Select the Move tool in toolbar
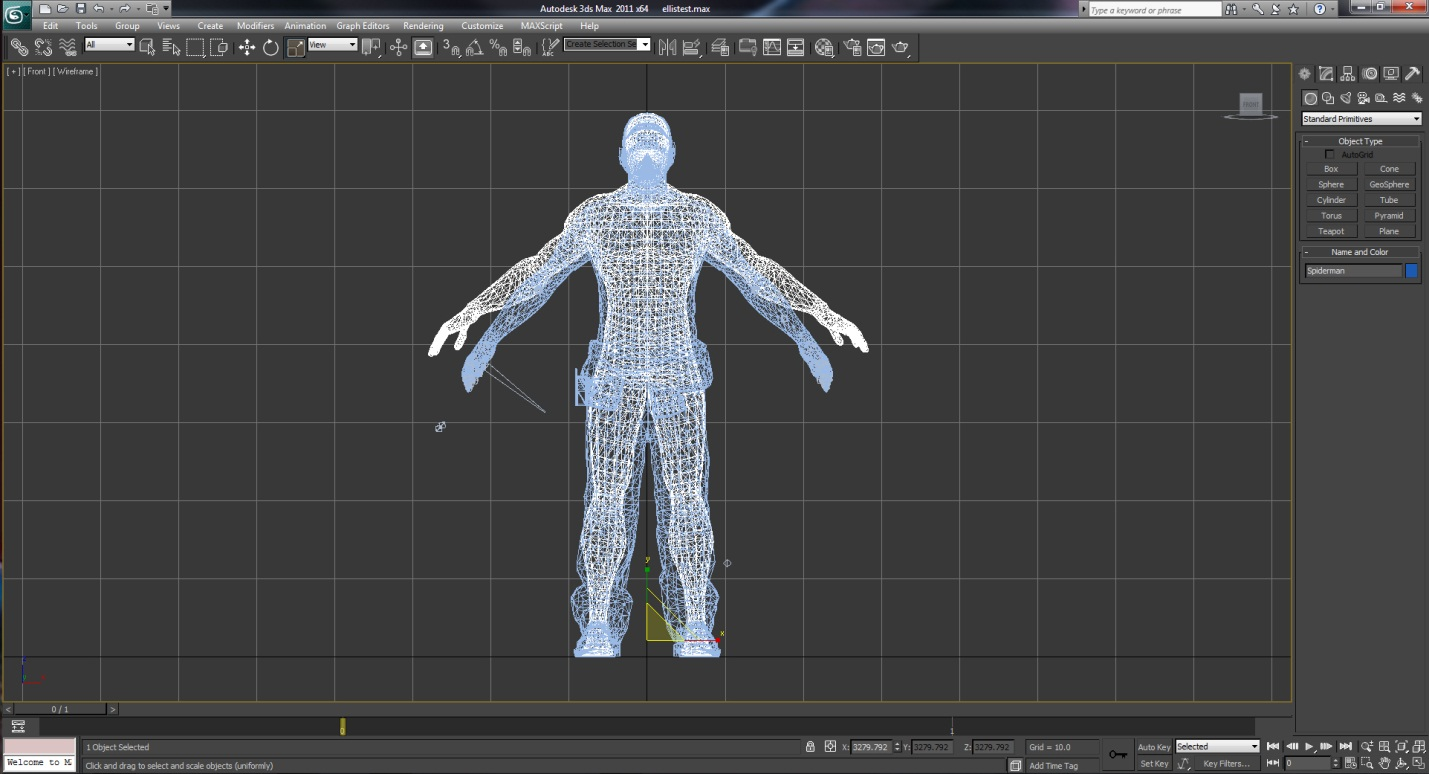This screenshot has height=774, width=1429. point(247,47)
